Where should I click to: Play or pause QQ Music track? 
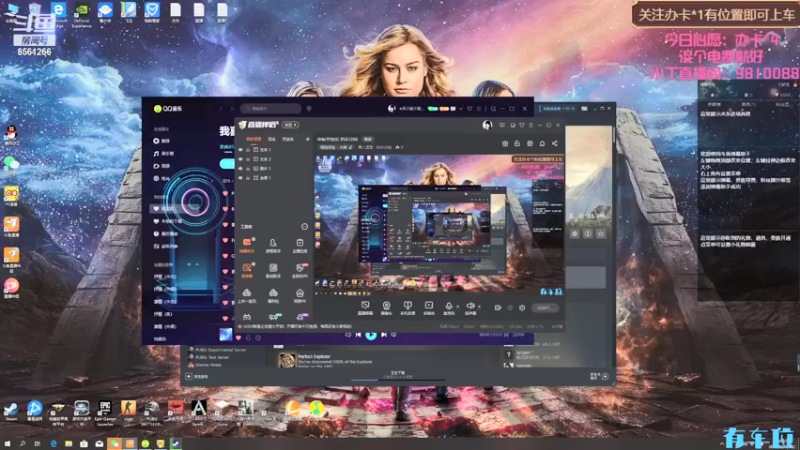point(371,335)
